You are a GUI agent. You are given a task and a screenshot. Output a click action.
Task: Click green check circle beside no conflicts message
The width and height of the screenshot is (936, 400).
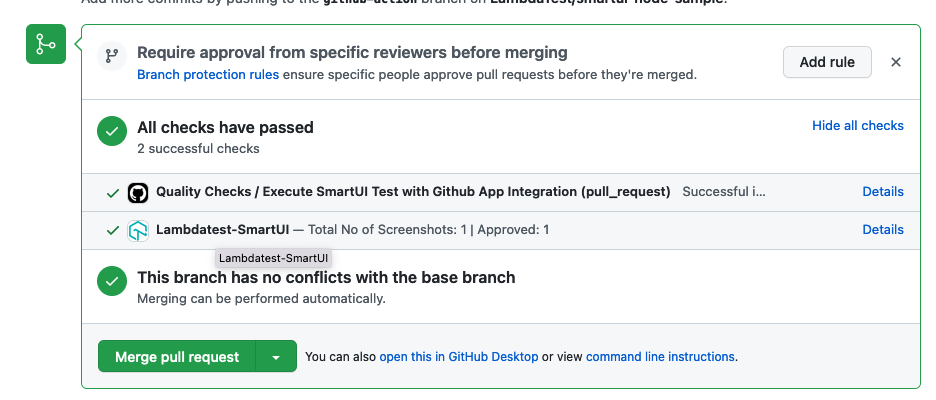111,281
